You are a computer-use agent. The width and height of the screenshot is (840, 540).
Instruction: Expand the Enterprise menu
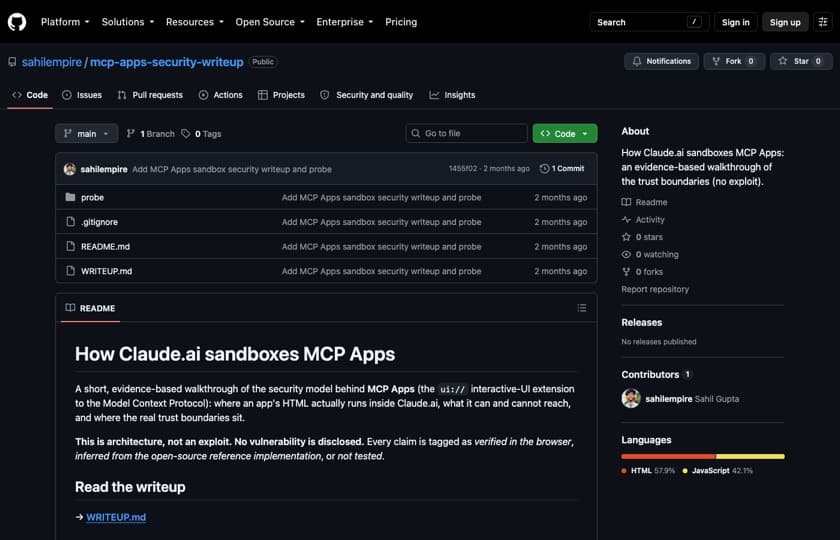coord(344,22)
